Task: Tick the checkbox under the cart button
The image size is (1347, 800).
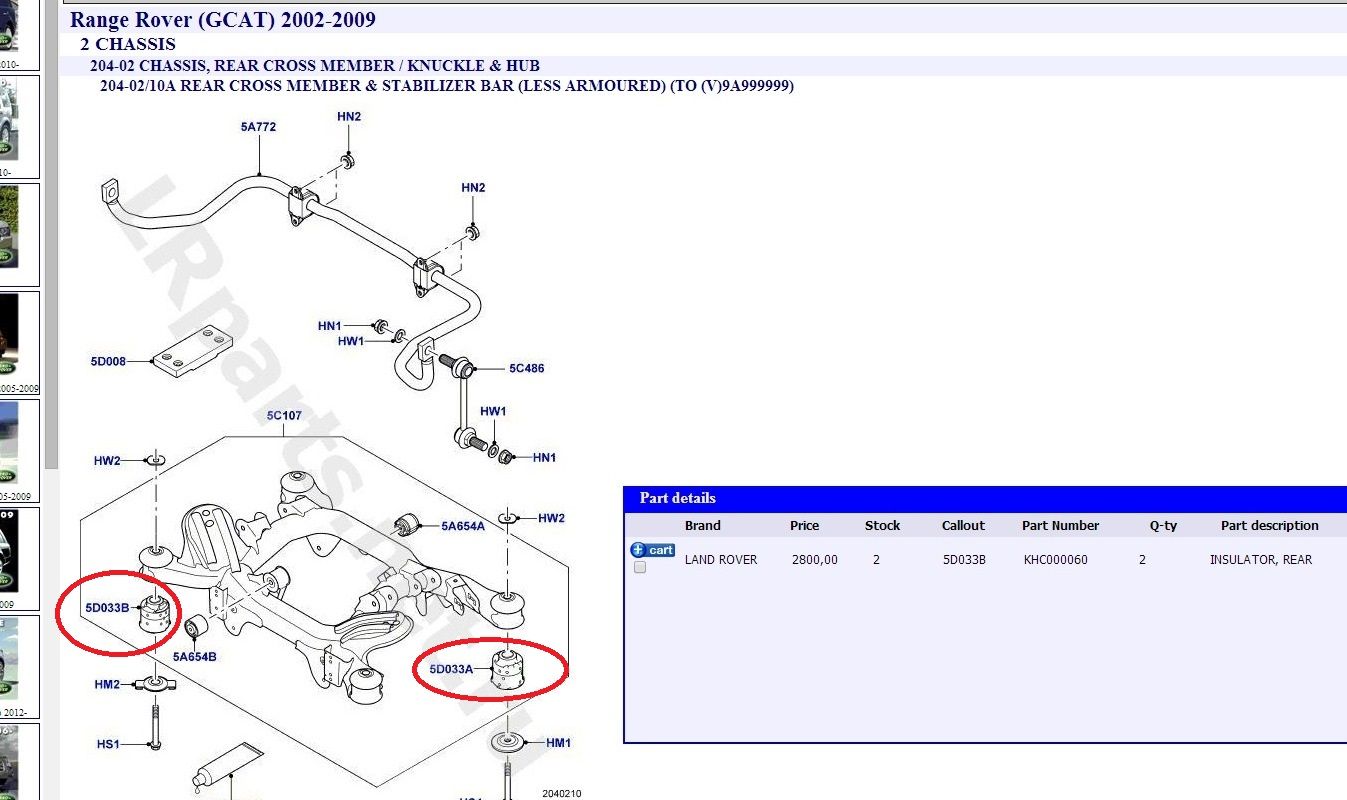Action: pyautogui.click(x=640, y=567)
